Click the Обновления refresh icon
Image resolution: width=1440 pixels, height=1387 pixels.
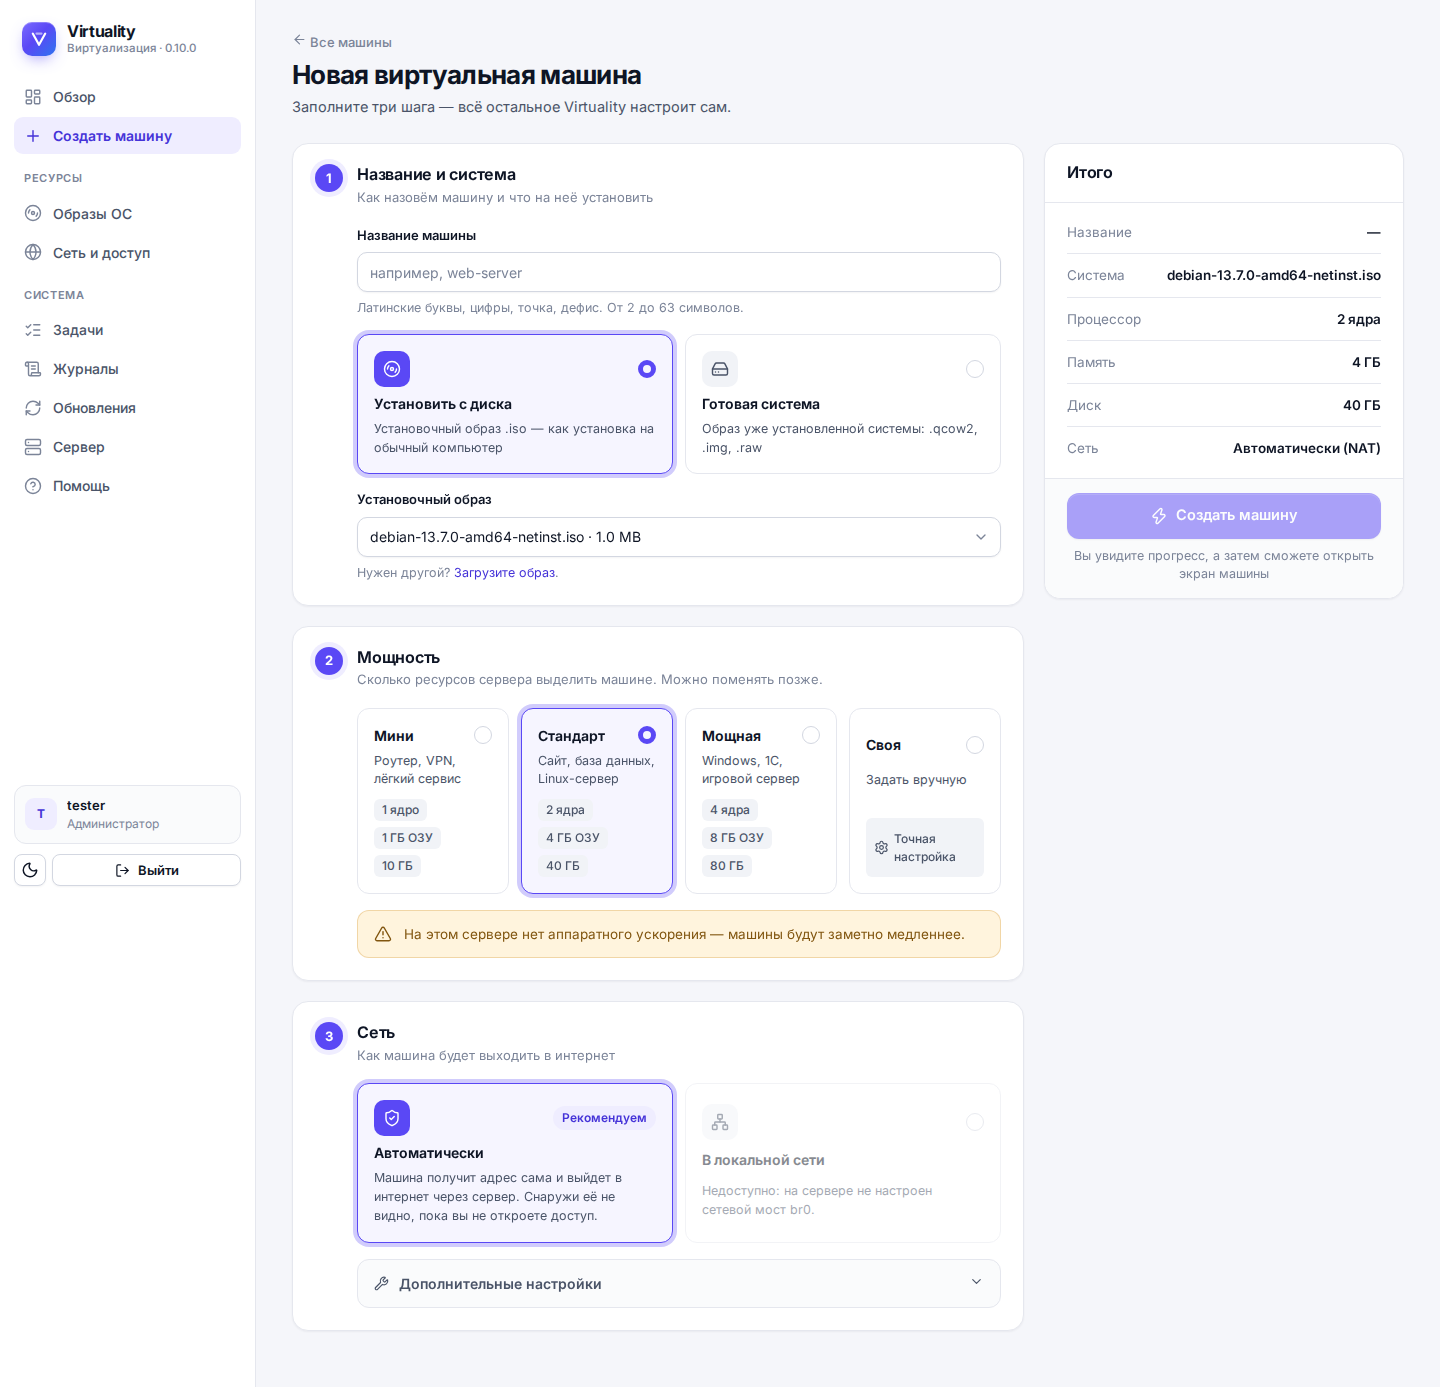(x=33, y=408)
